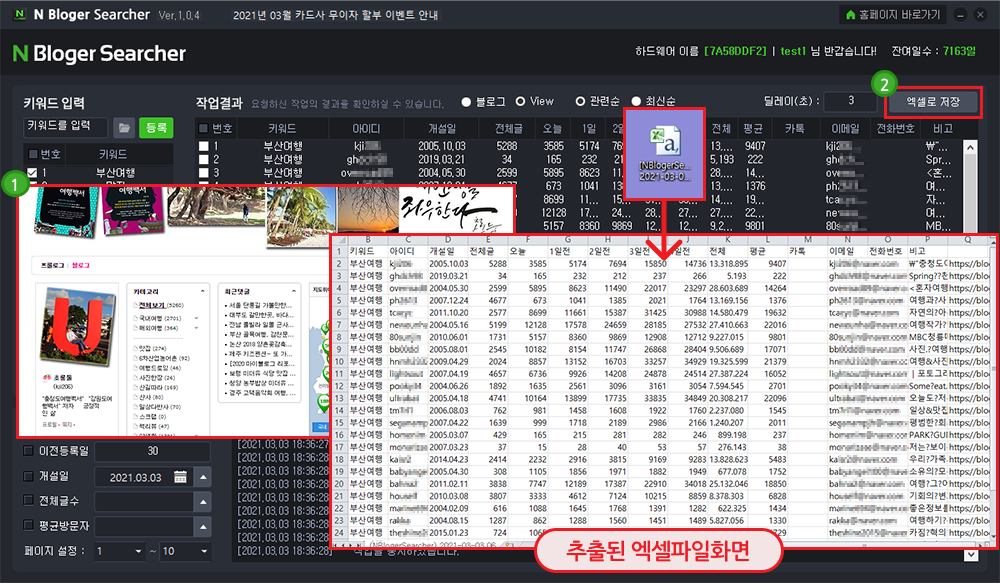Check result row 3 checkbox
This screenshot has width=1000, height=584.
(203, 172)
